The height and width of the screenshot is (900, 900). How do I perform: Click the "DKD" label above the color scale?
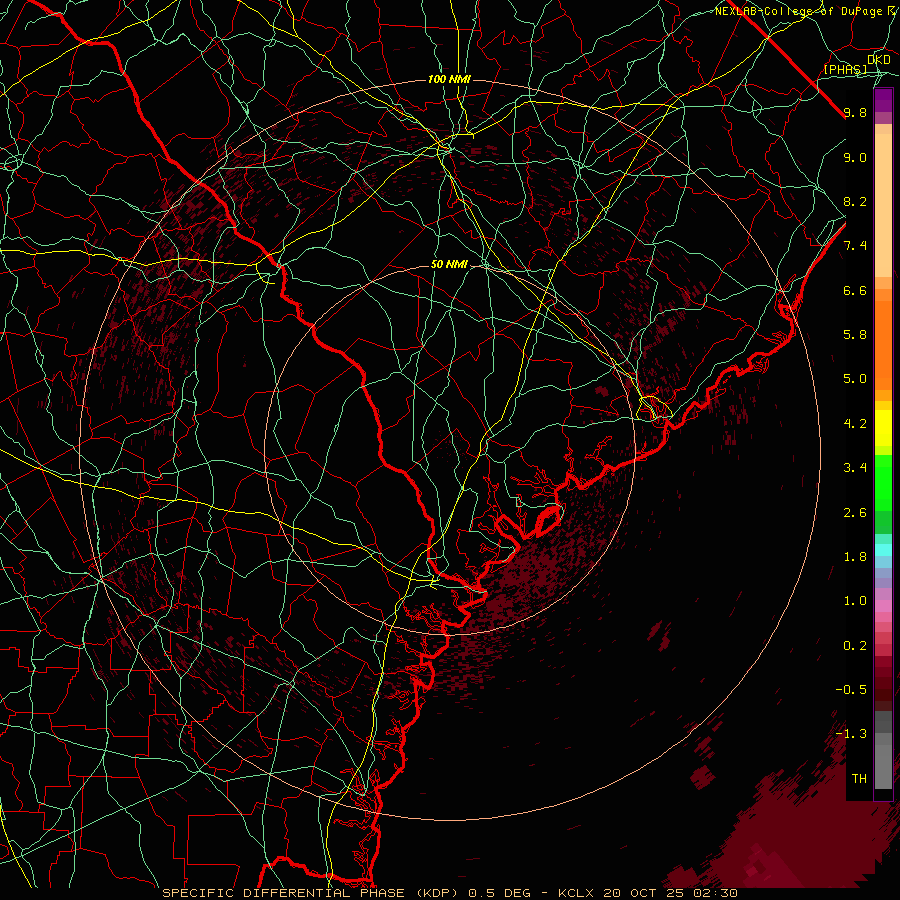(x=879, y=60)
